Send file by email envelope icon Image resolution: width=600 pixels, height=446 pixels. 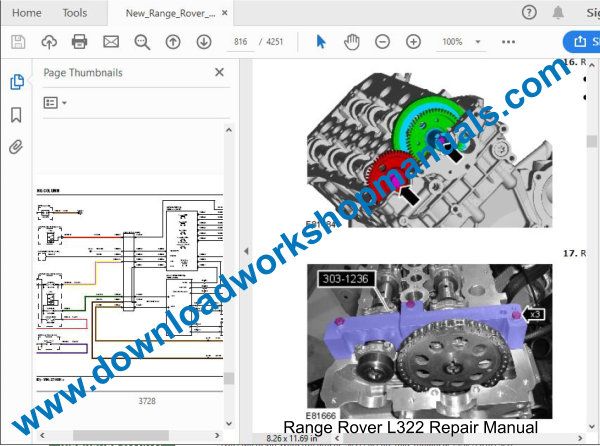point(111,42)
